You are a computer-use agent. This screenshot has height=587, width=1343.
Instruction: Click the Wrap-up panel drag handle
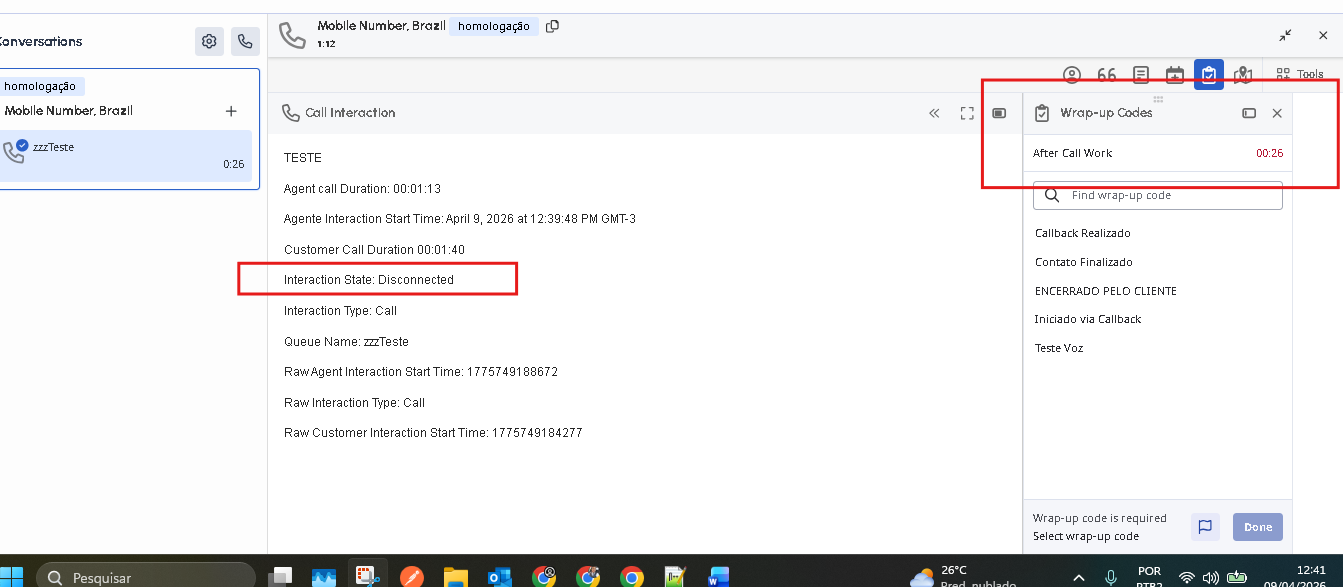click(x=1158, y=98)
